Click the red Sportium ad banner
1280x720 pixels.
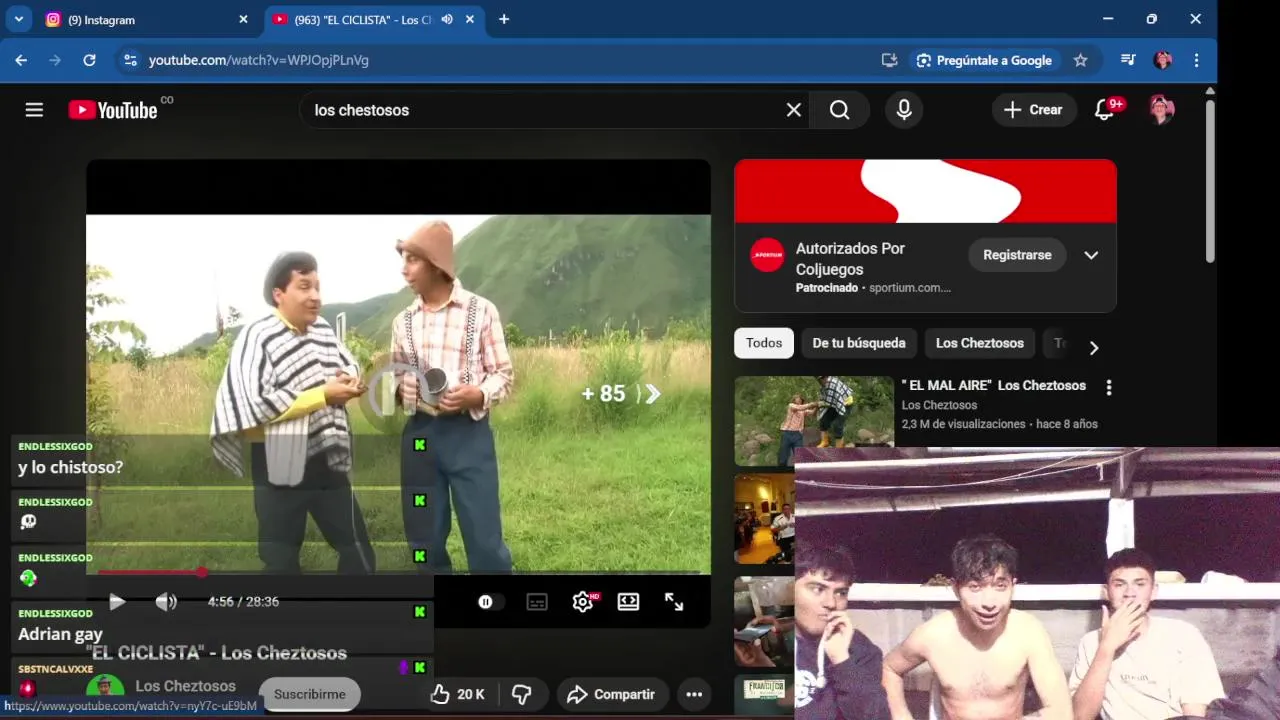click(x=925, y=191)
